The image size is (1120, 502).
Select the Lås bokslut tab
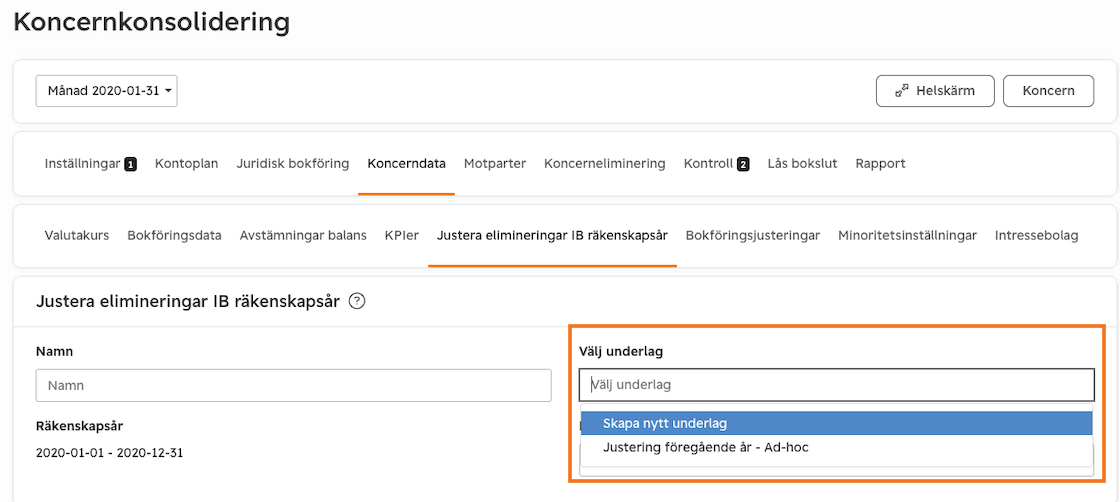click(x=802, y=164)
